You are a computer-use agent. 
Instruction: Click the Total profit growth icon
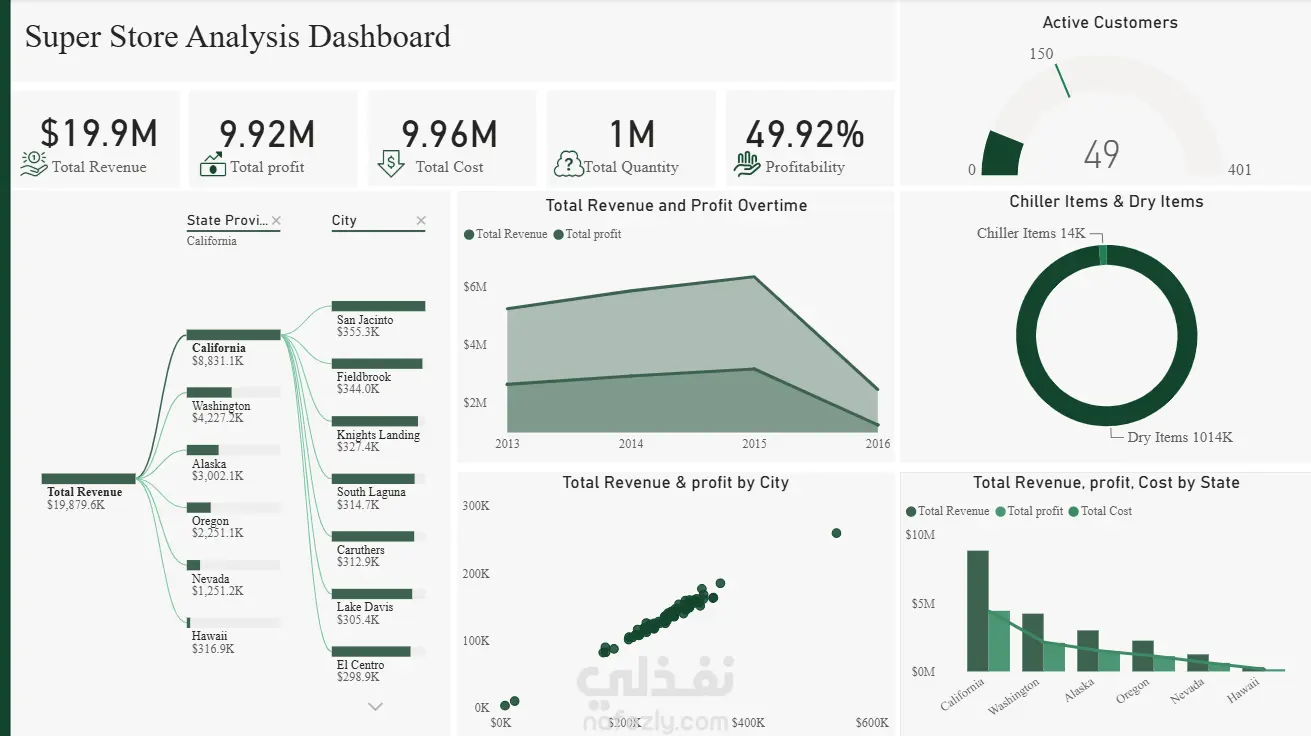click(x=213, y=164)
